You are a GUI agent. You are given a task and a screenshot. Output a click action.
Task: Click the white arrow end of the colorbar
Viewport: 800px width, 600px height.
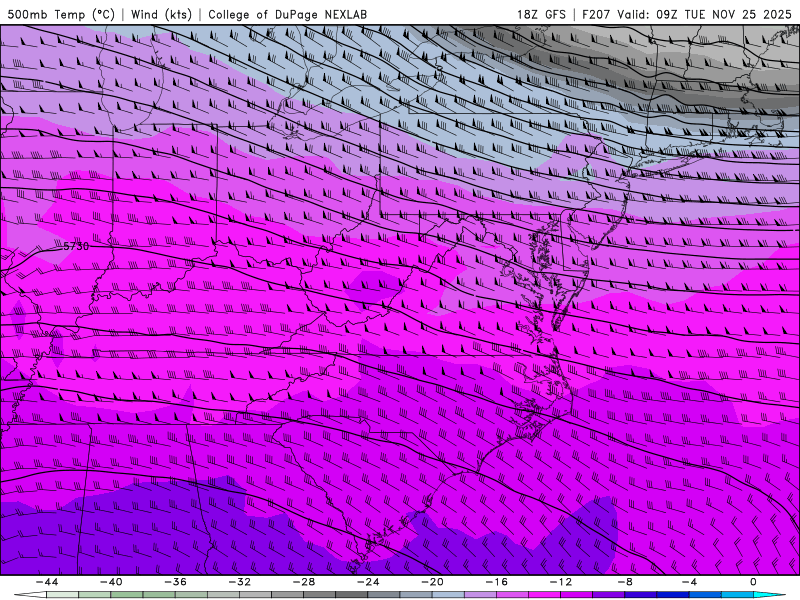[30, 595]
